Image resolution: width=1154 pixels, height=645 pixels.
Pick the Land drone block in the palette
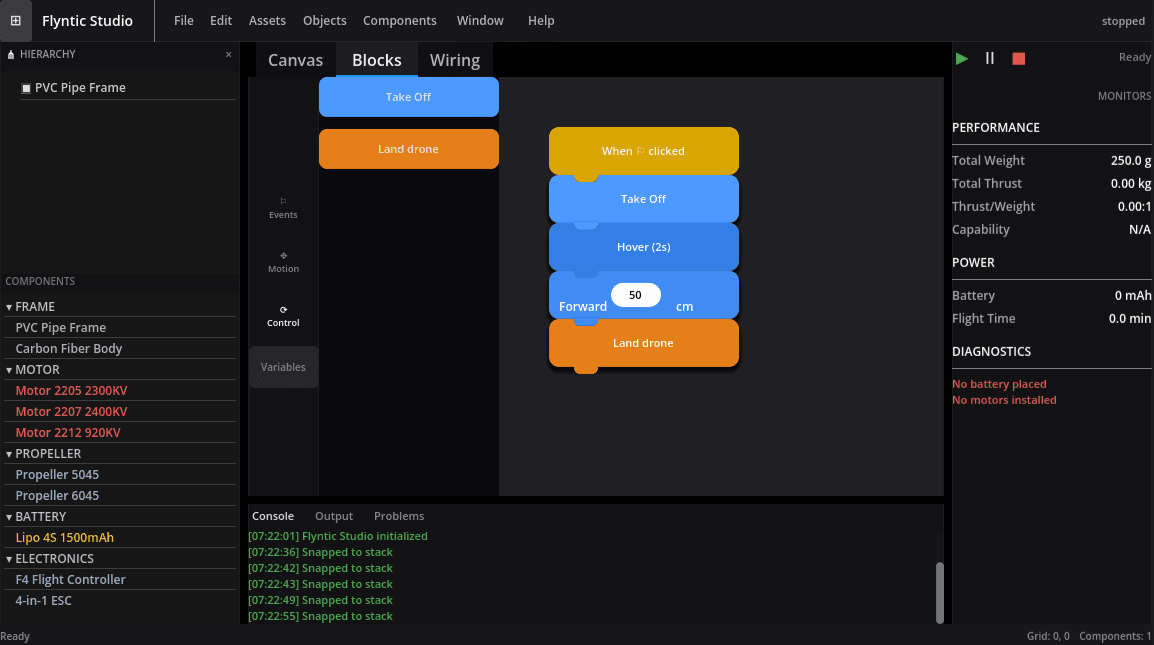coord(408,149)
